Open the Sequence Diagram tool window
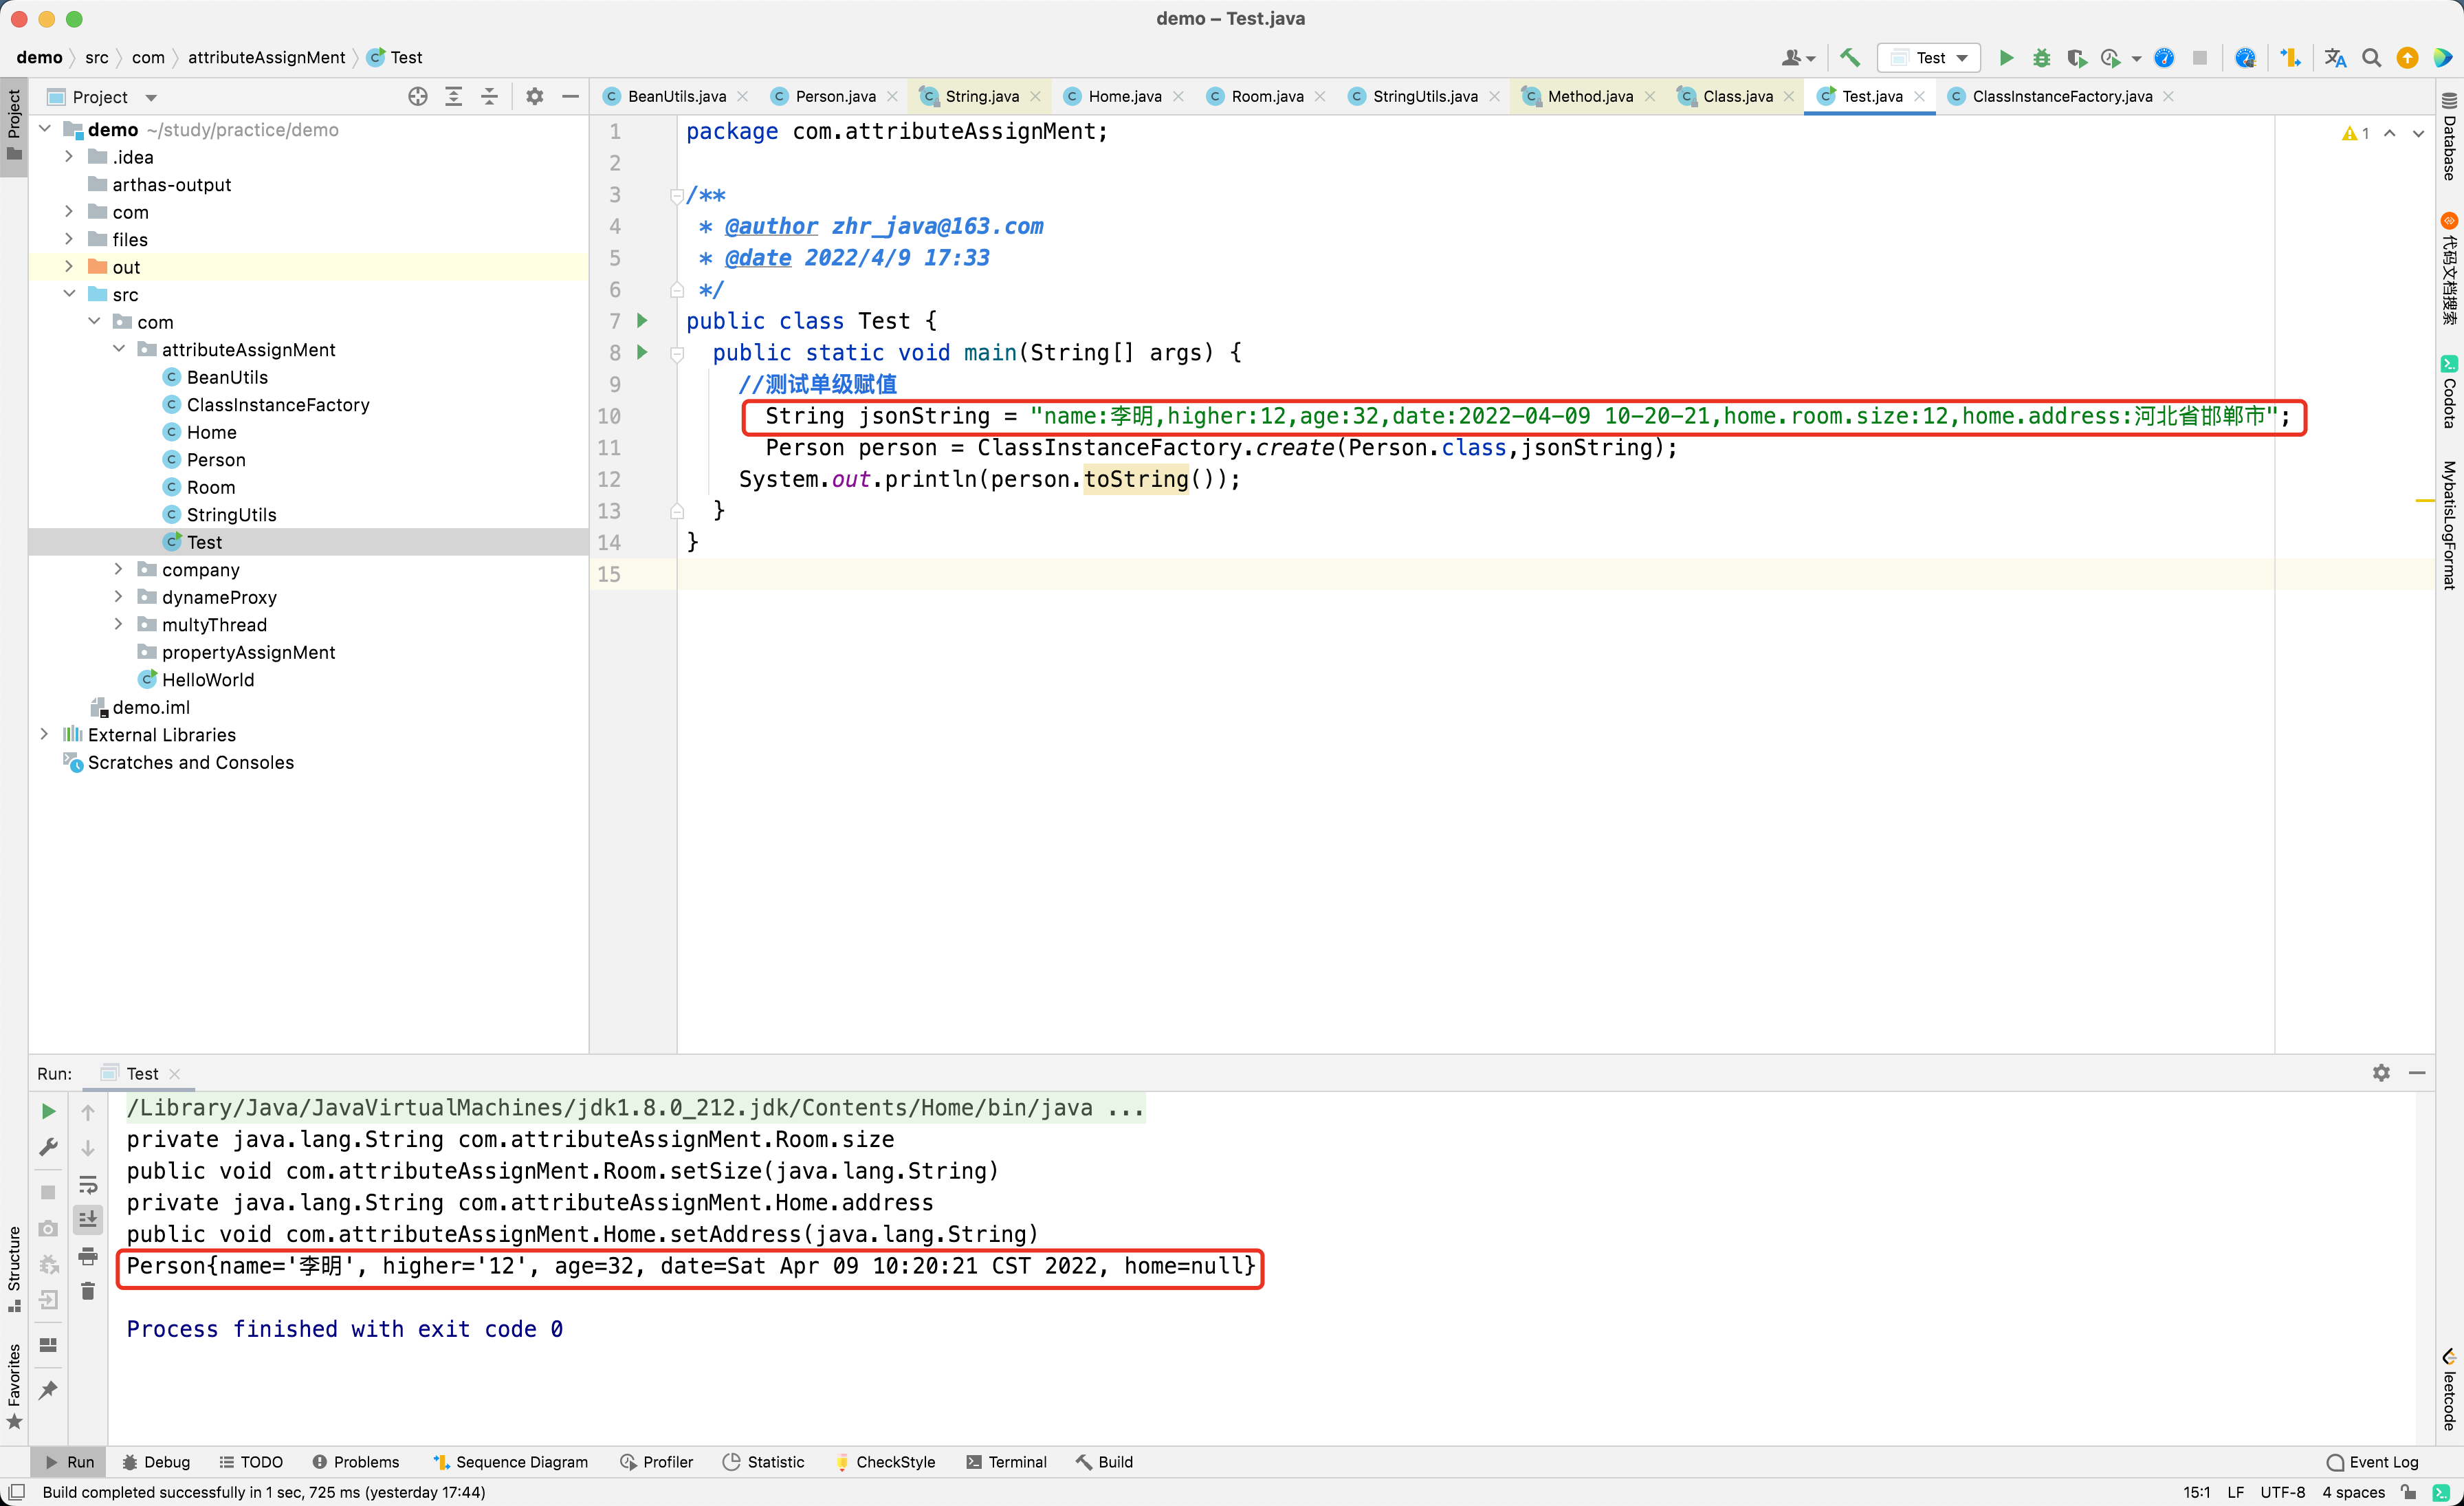Screen dimensions: 2464x1506 [x=510, y=1461]
